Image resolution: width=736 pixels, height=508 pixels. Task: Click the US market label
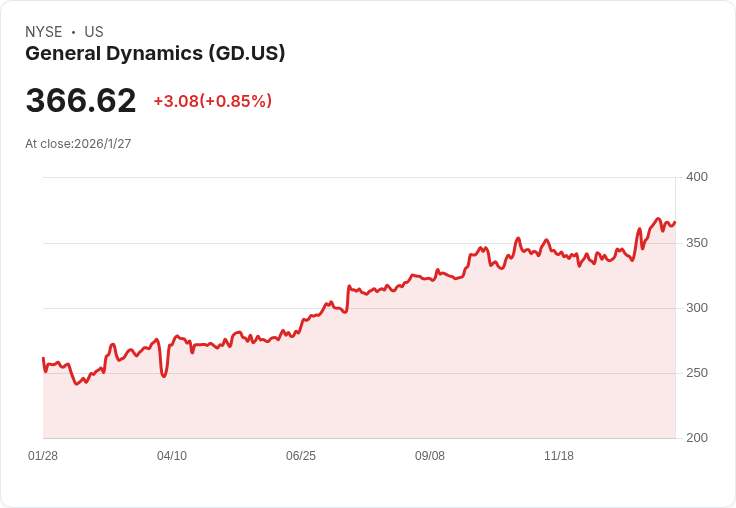(94, 32)
